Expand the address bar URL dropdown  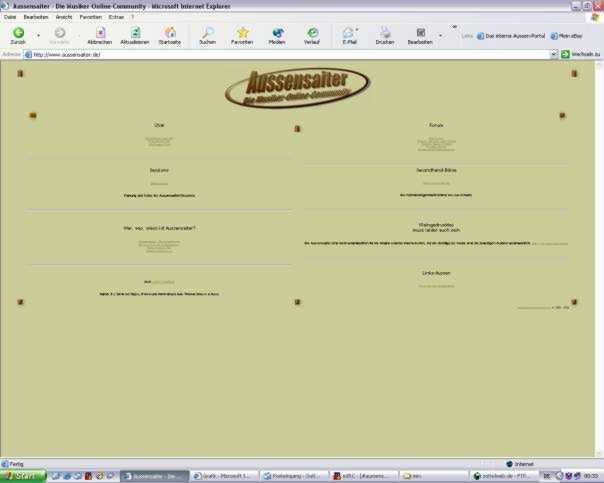click(x=553, y=54)
